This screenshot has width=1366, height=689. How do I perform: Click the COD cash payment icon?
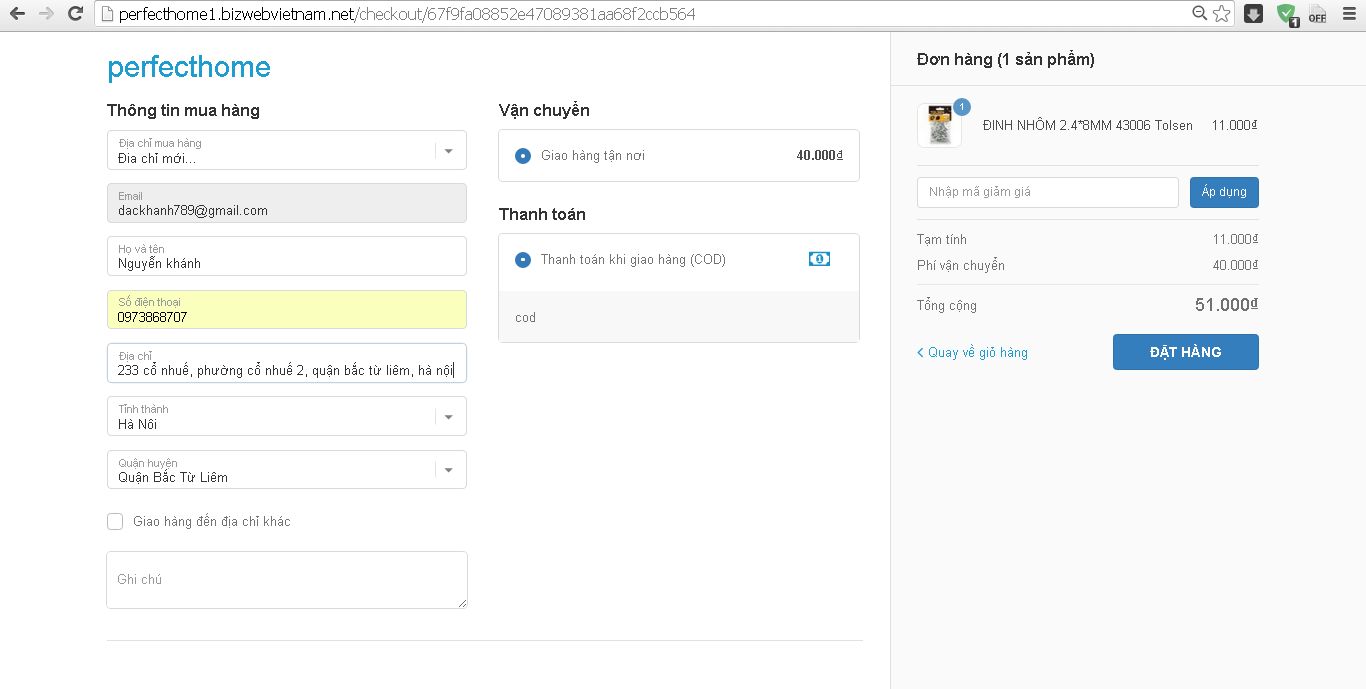click(x=819, y=259)
